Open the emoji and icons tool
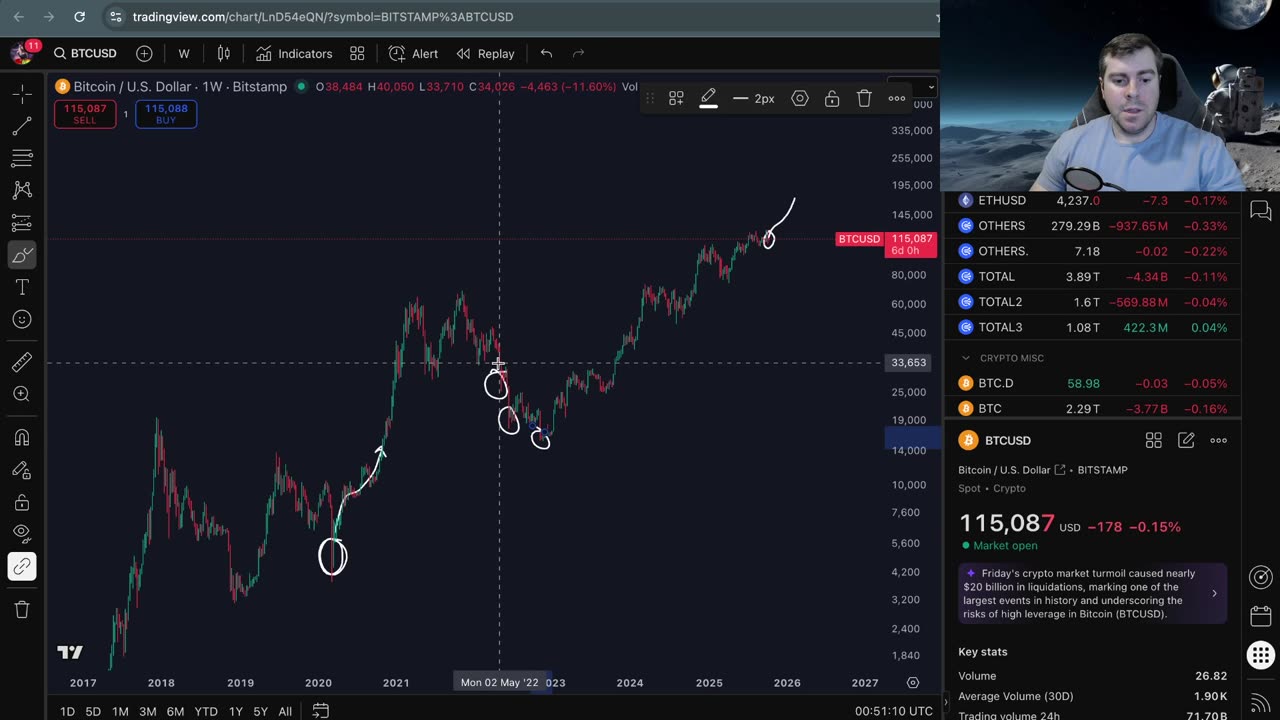Viewport: 1280px width, 720px height. 22,319
